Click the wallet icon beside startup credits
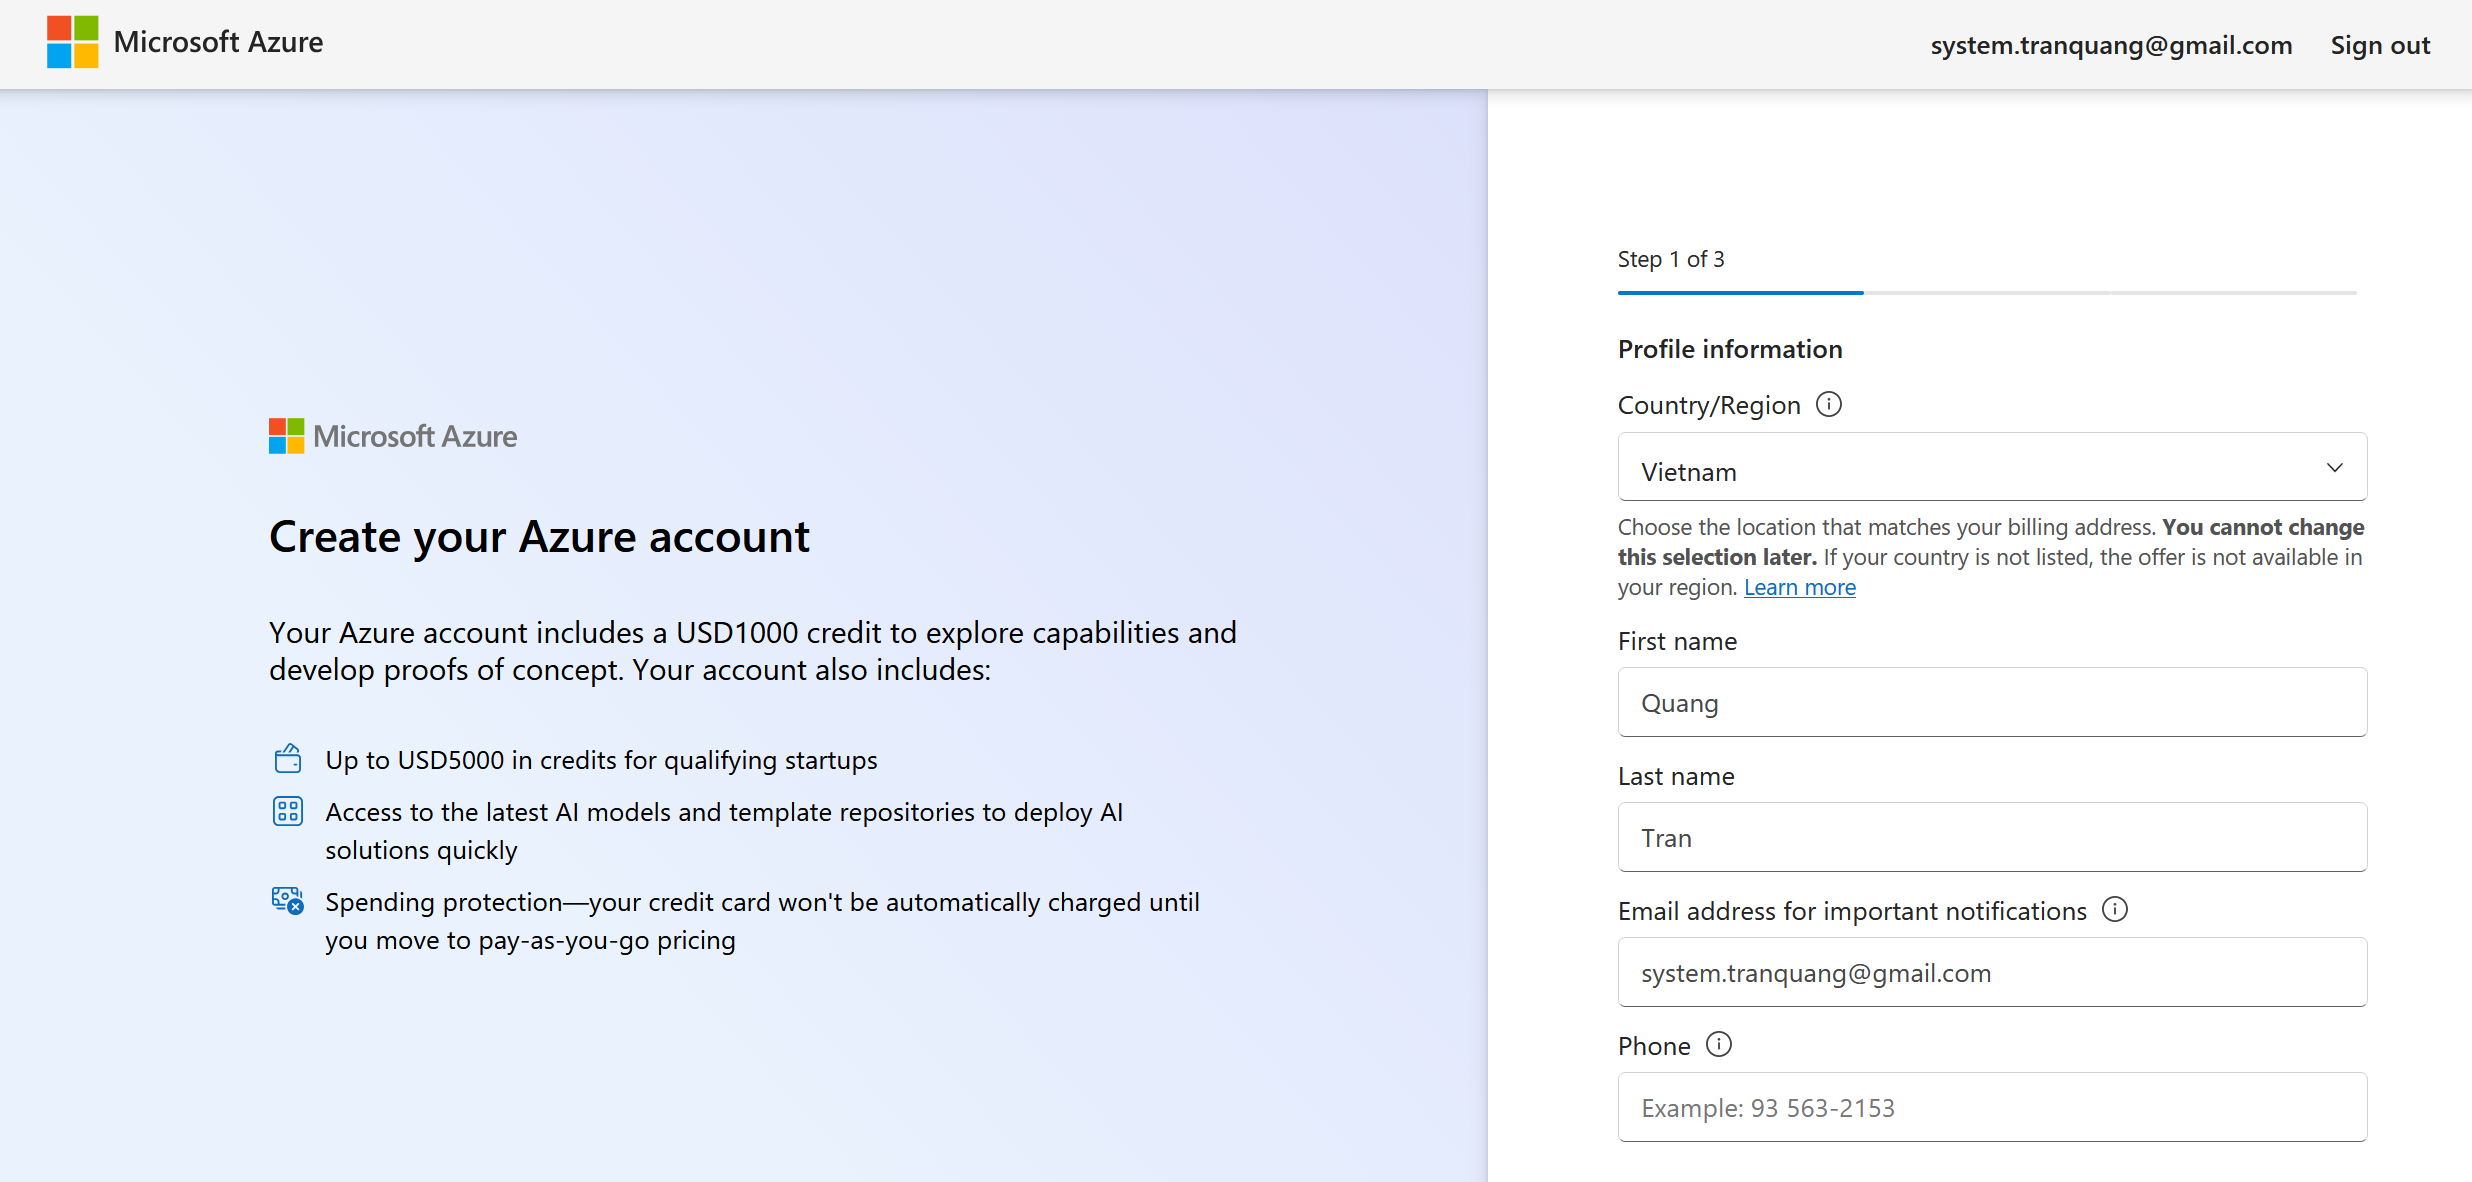The width and height of the screenshot is (2472, 1182). coord(288,759)
